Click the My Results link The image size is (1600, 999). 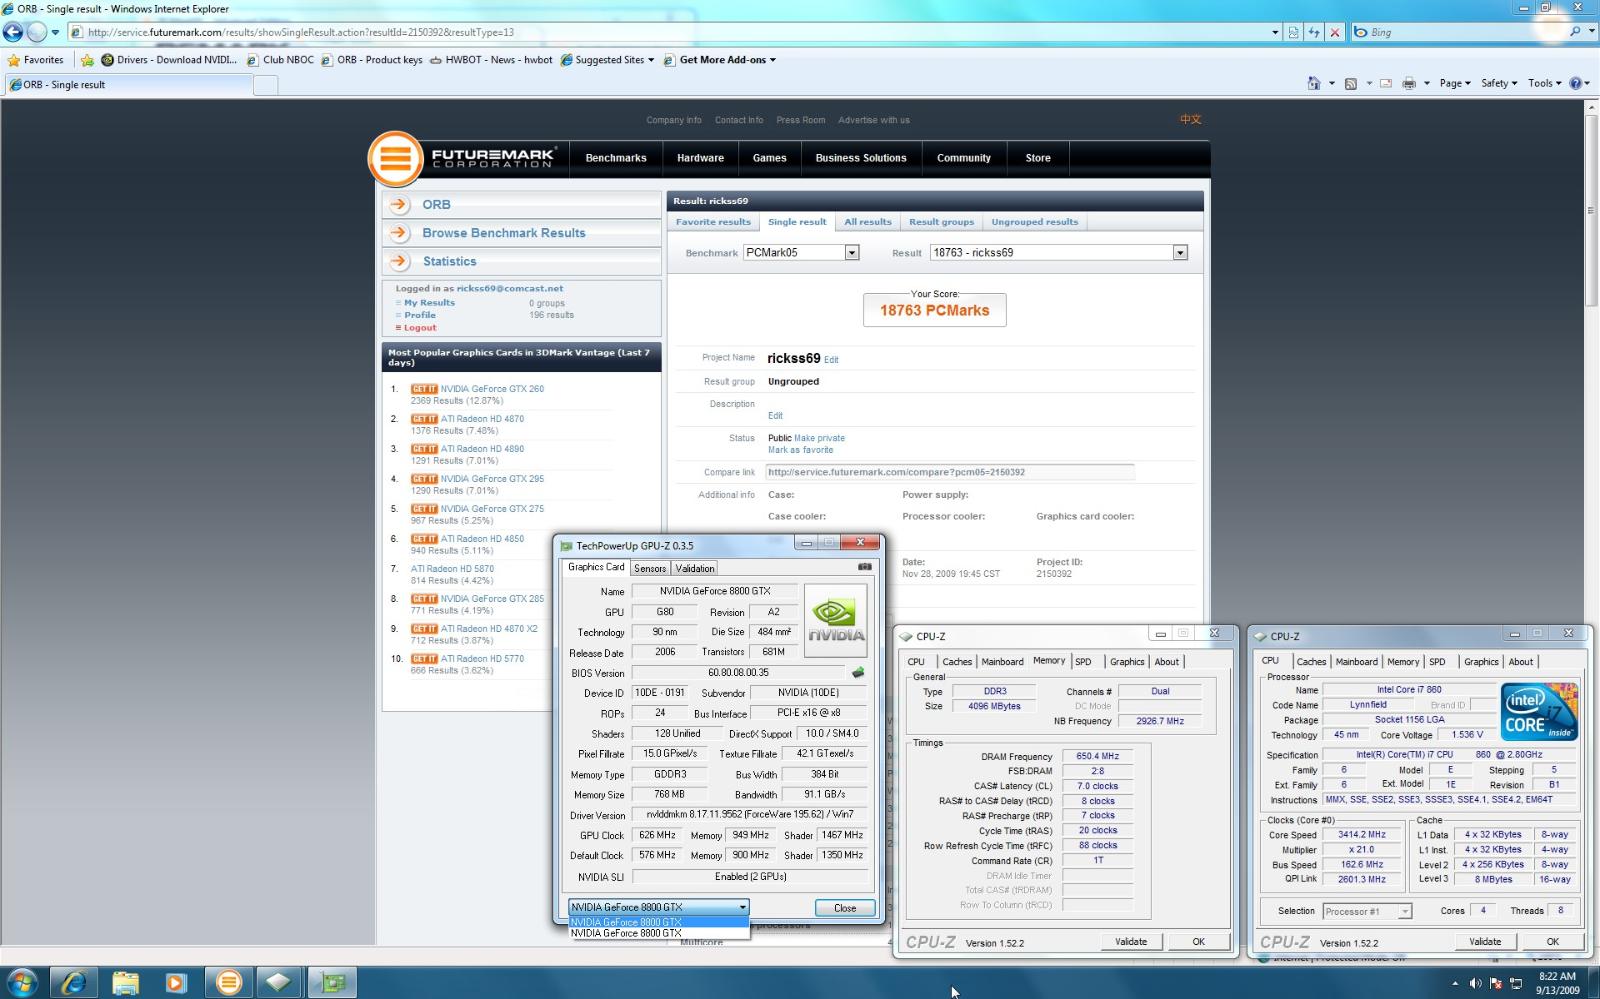coord(429,303)
